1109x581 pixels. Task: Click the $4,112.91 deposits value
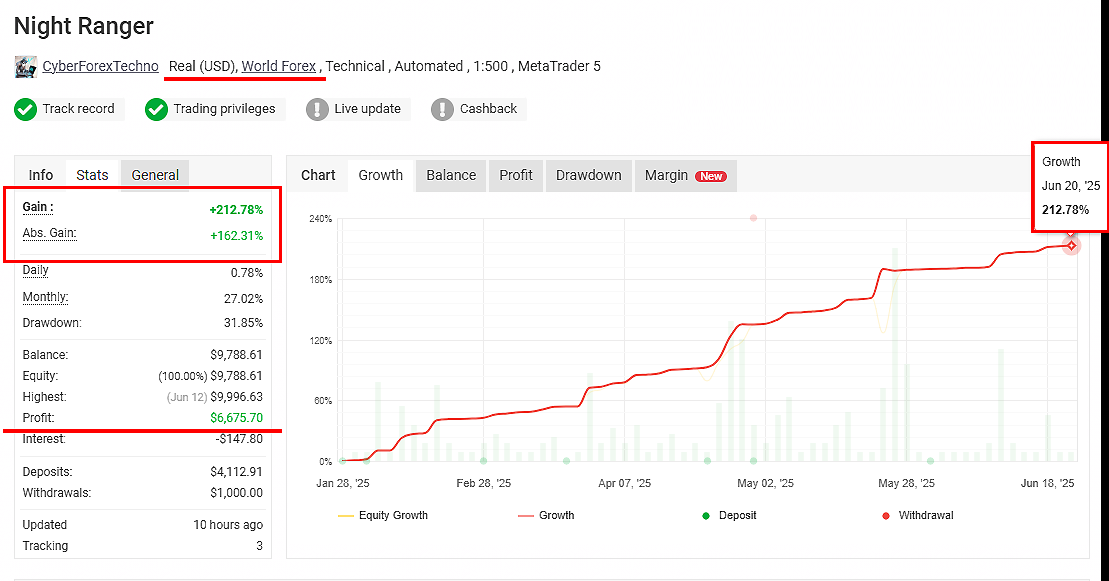(x=236, y=472)
